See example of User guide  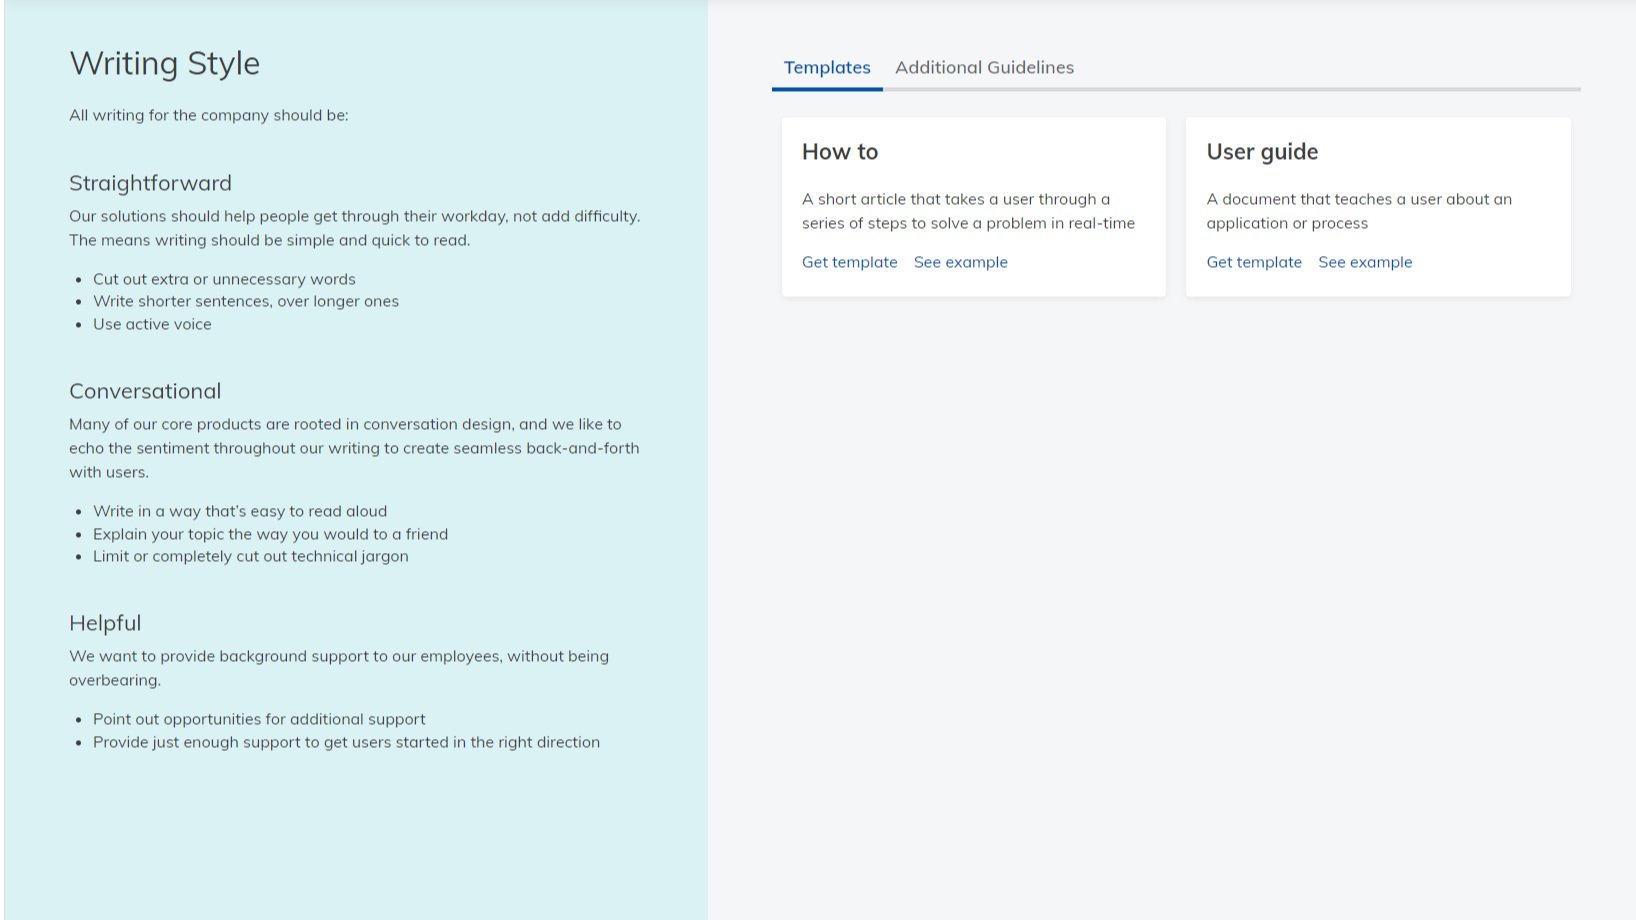point(1365,262)
